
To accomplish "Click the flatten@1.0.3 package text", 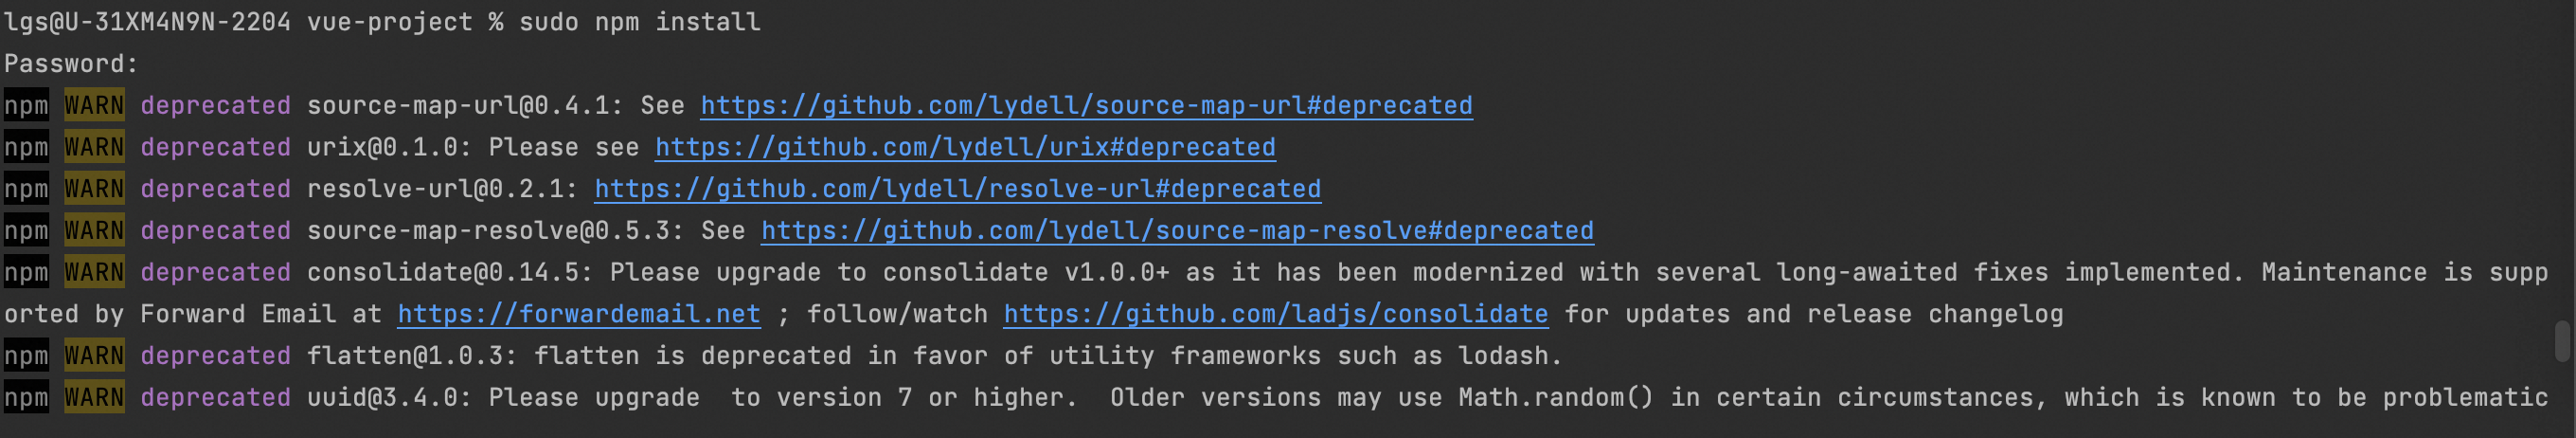I will pyautogui.click(x=411, y=356).
